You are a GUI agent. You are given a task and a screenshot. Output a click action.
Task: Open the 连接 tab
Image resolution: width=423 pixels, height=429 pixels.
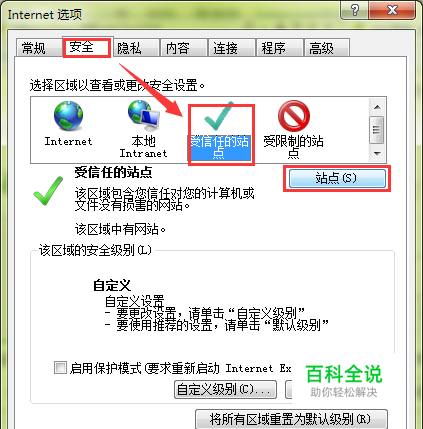(x=226, y=48)
